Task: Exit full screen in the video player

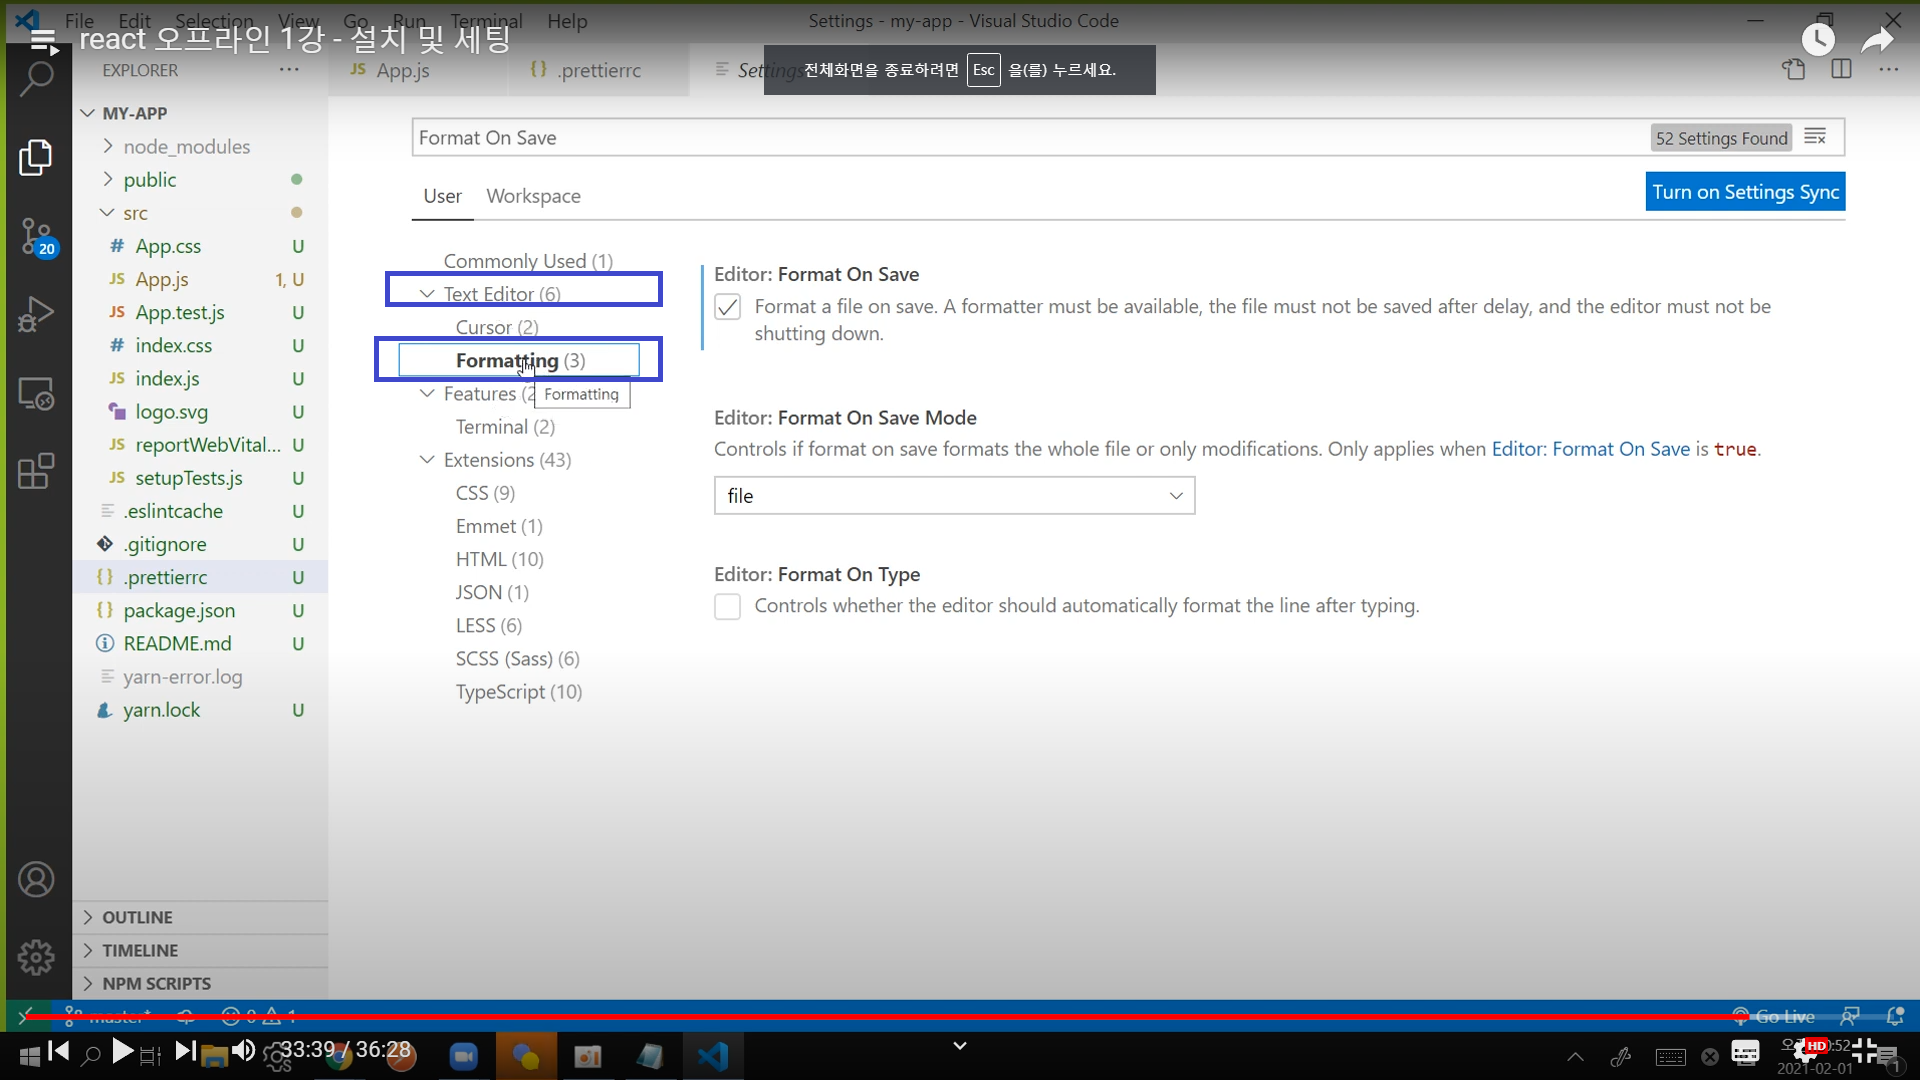Action: (1865, 1051)
